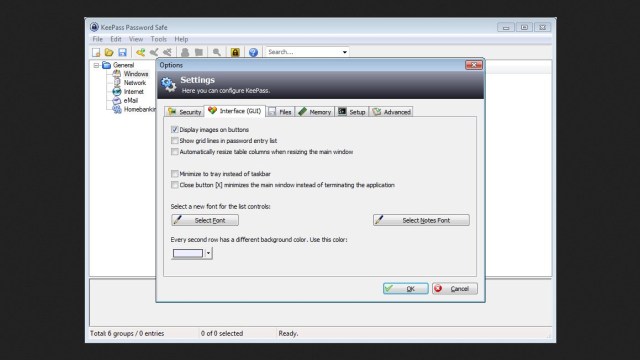Open the Search box dropdown arrow
The image size is (640, 360).
(x=344, y=52)
